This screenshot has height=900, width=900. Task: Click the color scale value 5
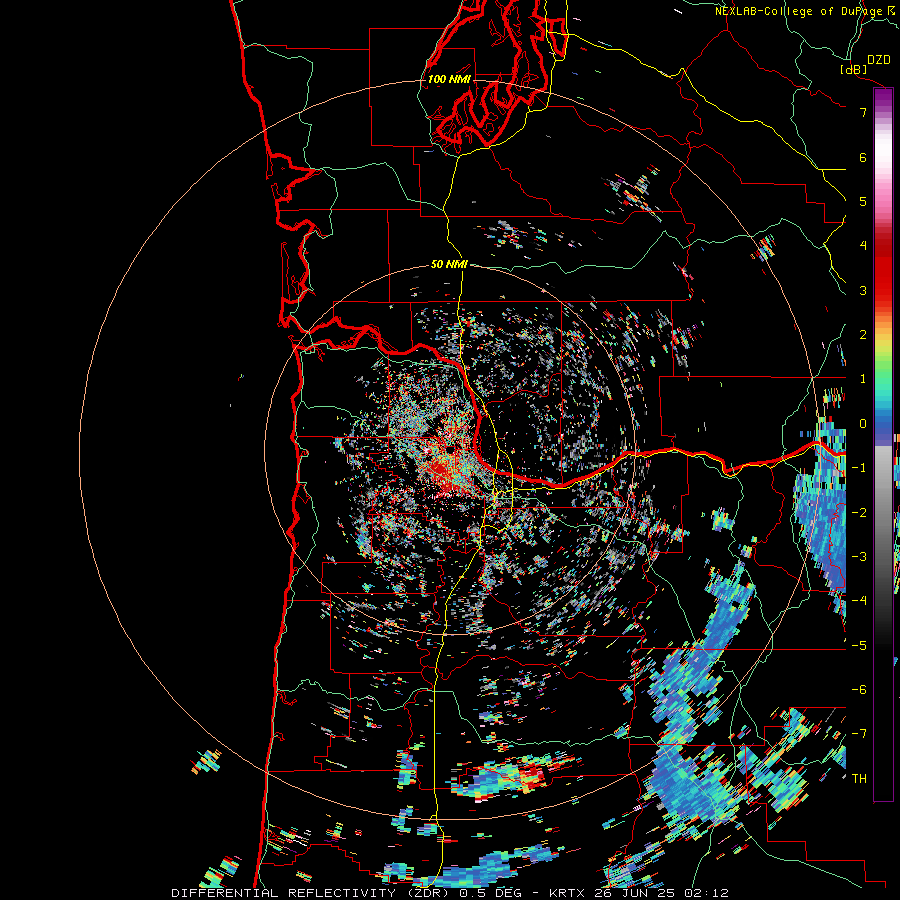(x=863, y=201)
